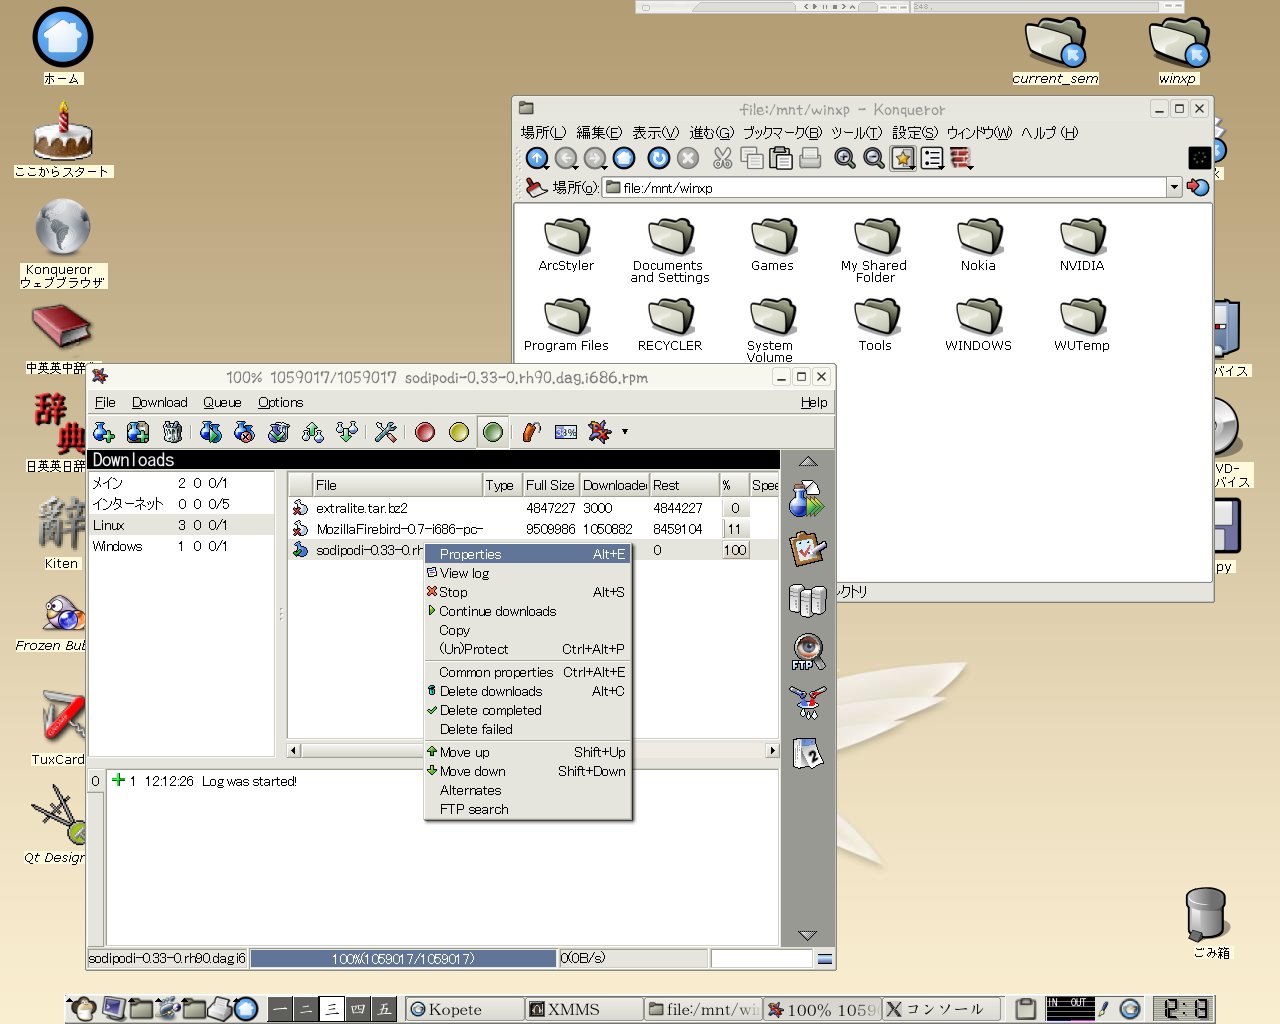Open the Nokia folder in Konqueror
This screenshot has width=1280, height=1024.
(978, 246)
